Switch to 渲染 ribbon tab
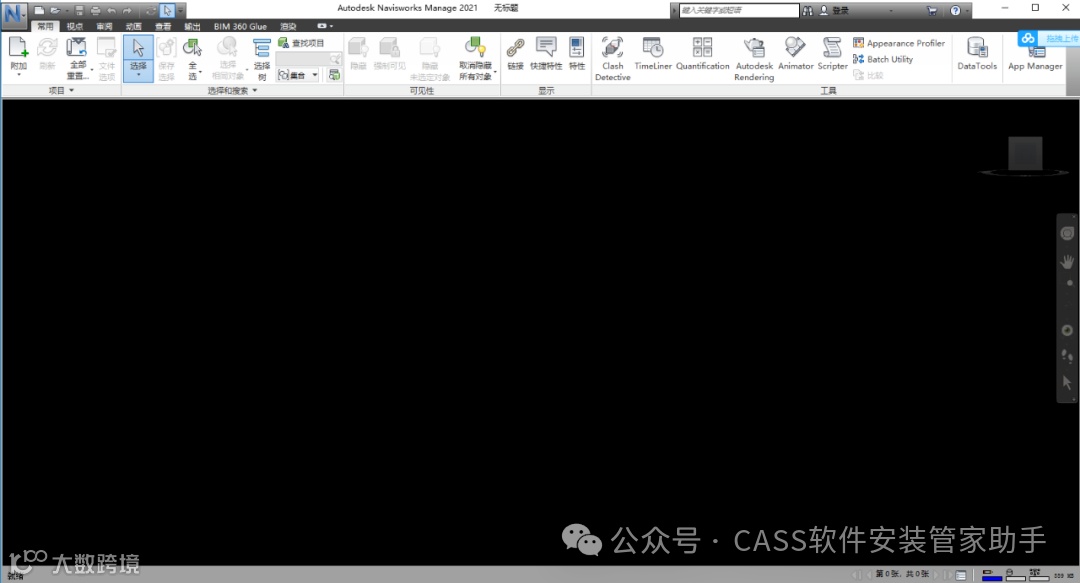 (x=288, y=26)
